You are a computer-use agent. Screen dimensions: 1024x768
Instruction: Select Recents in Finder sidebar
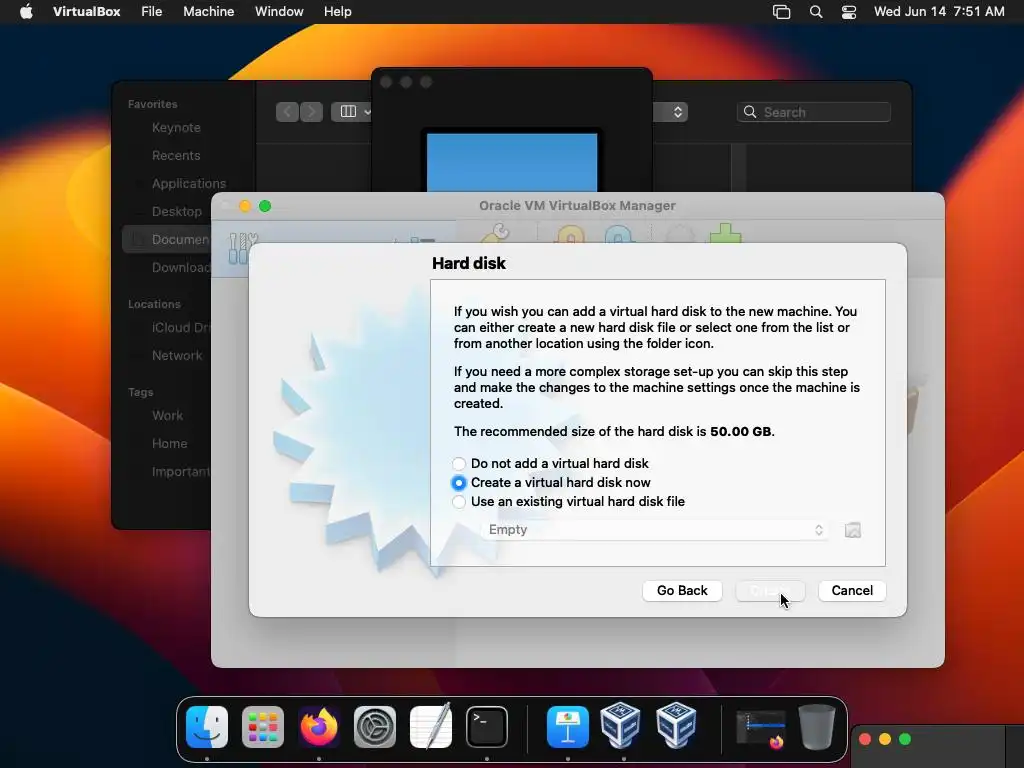pos(176,155)
